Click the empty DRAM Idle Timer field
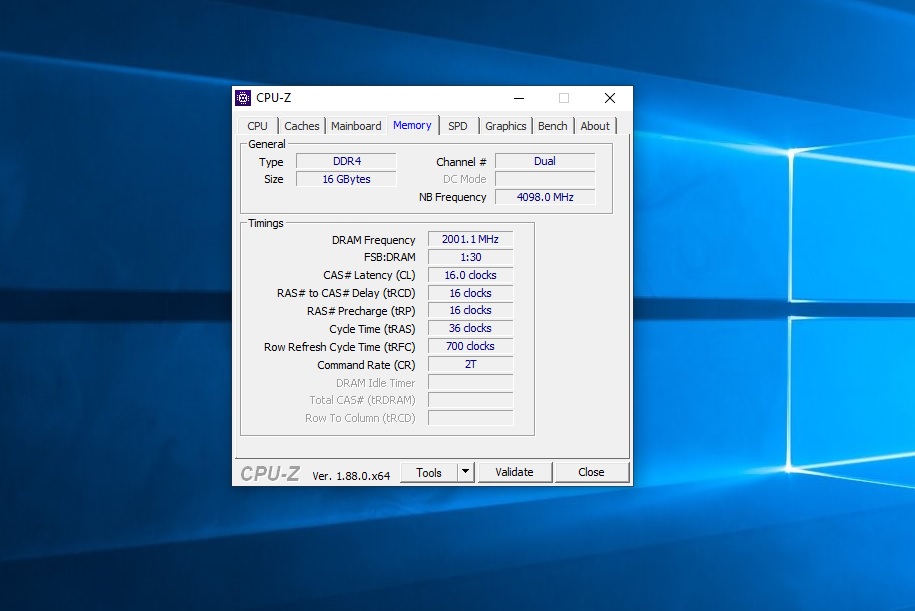 pos(470,383)
